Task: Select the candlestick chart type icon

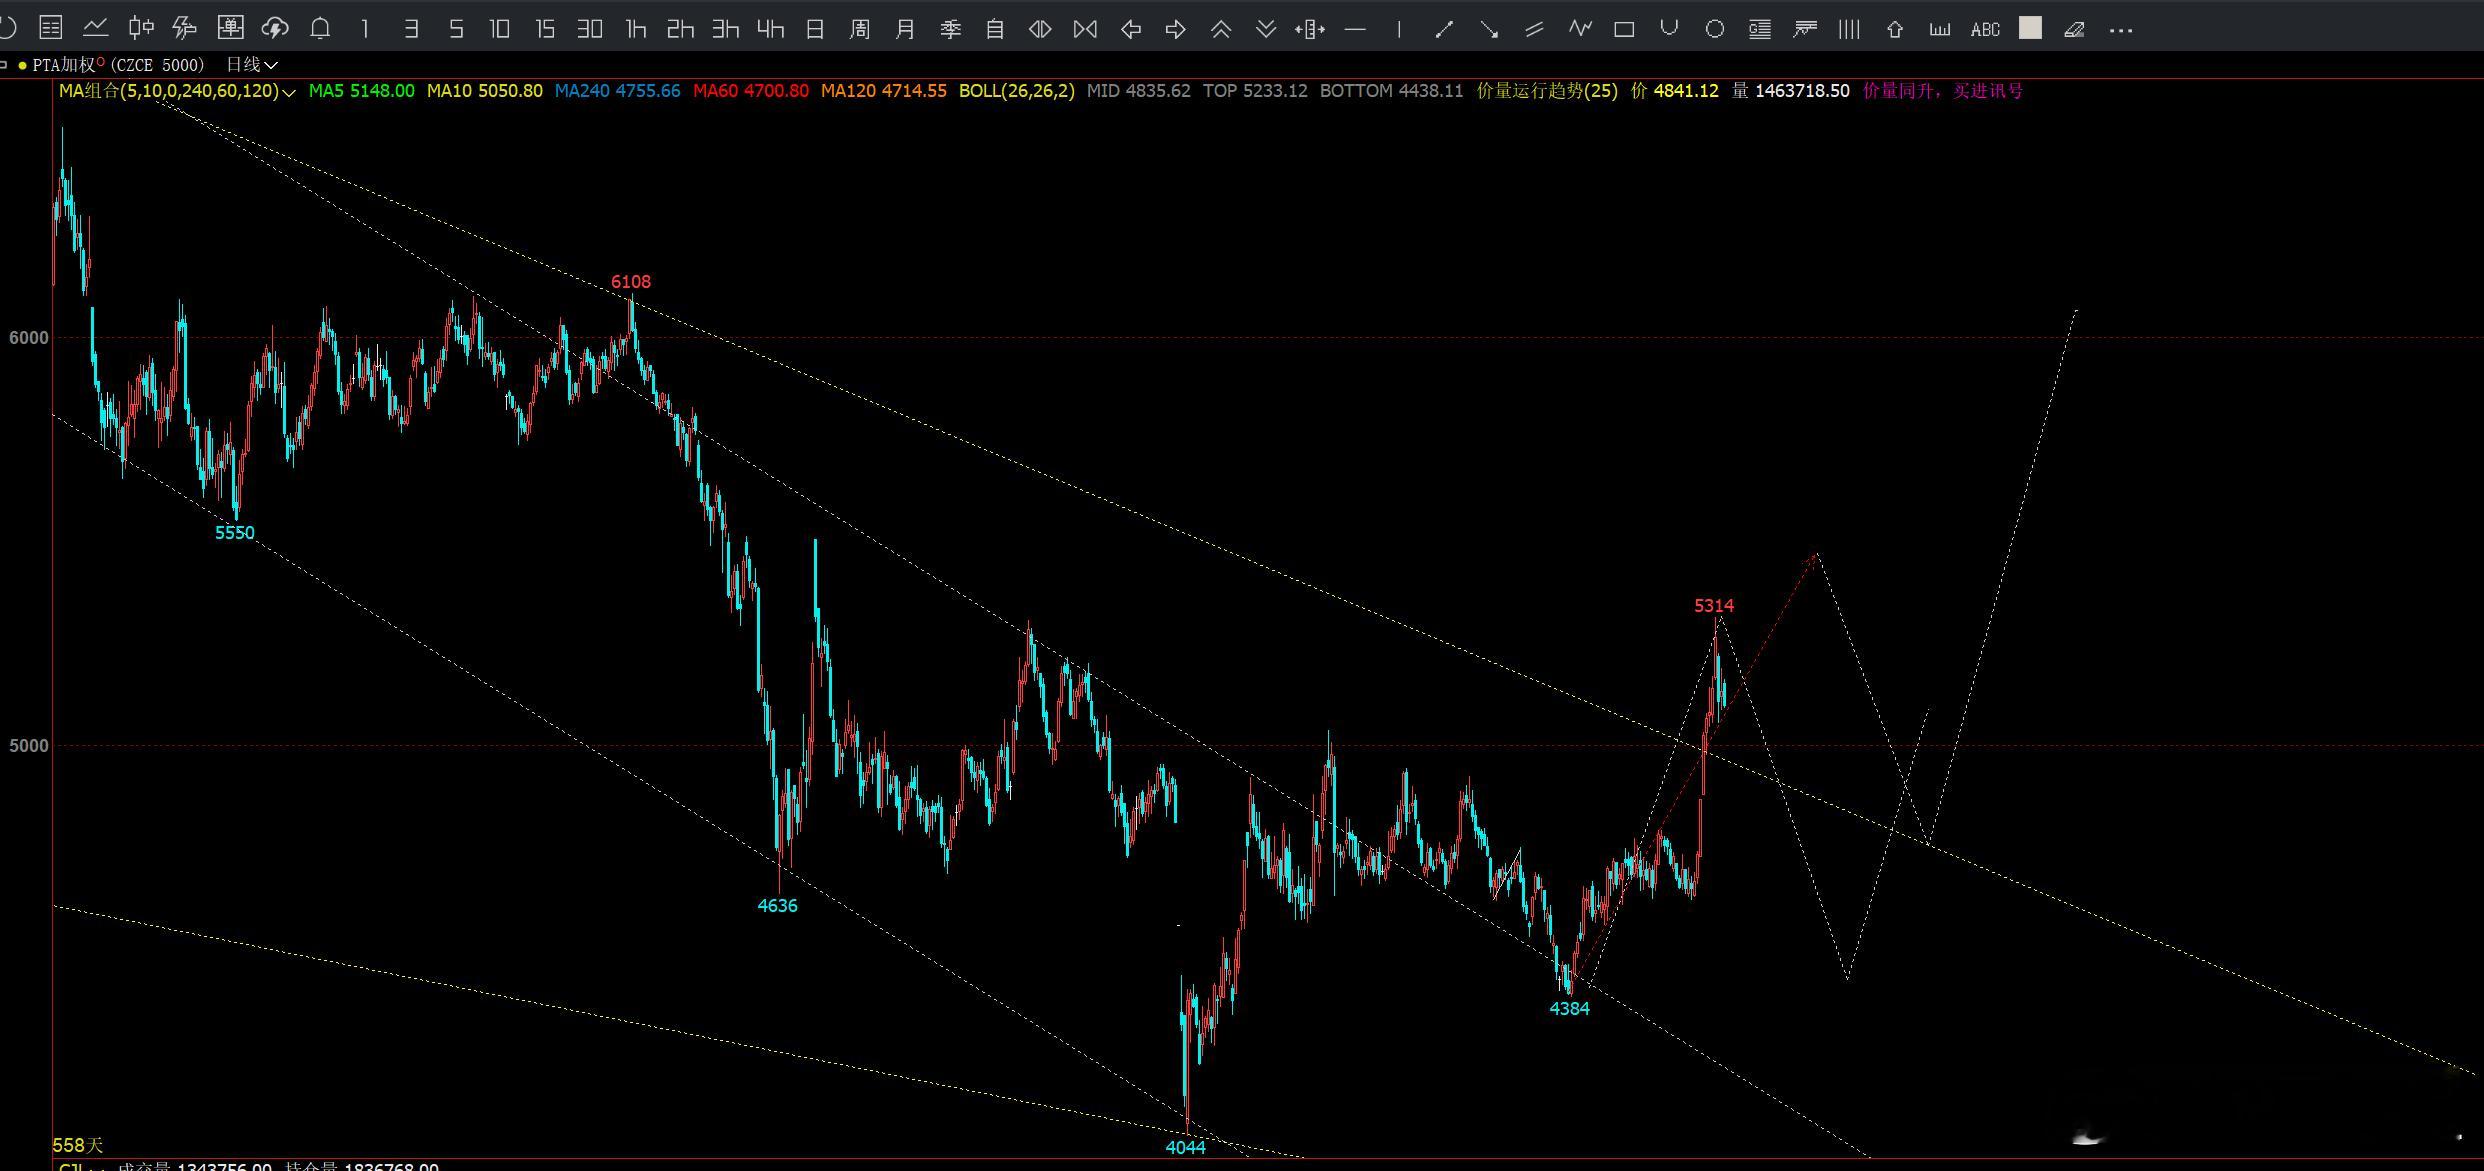Action: [141, 29]
